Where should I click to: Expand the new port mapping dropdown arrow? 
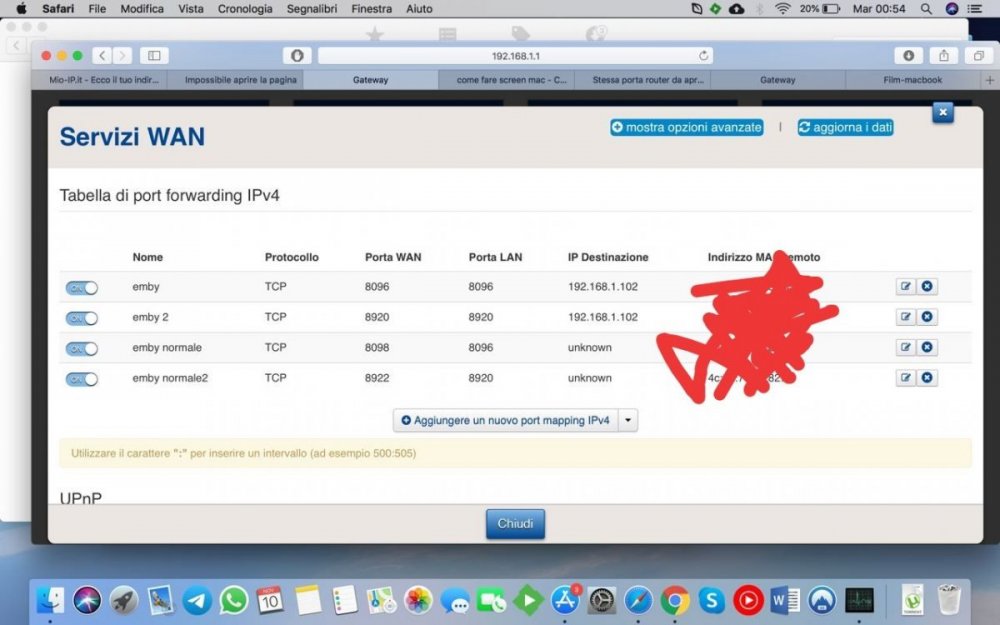coord(628,420)
